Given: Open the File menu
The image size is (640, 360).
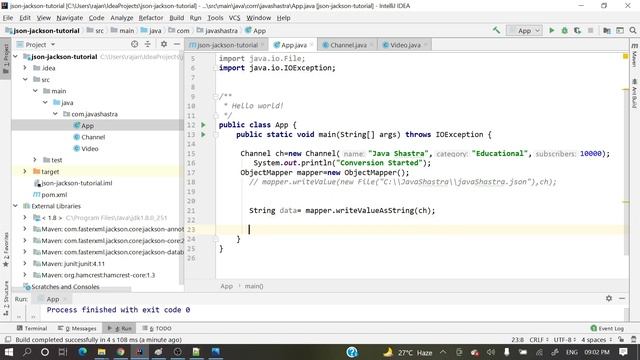Looking at the screenshot, I should click(x=8, y=18).
